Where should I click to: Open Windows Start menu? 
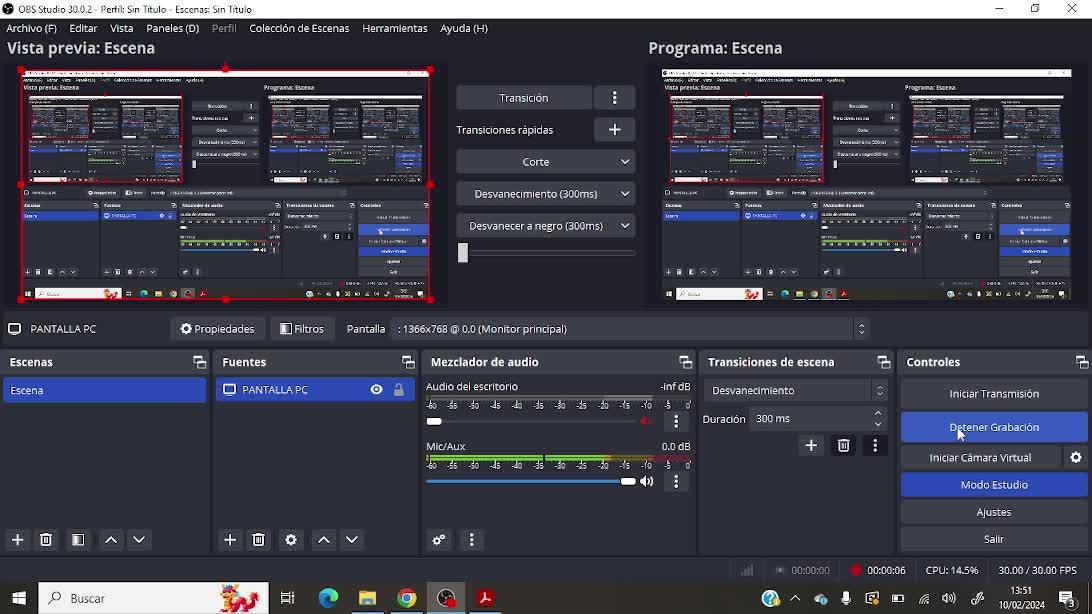click(x=19, y=598)
